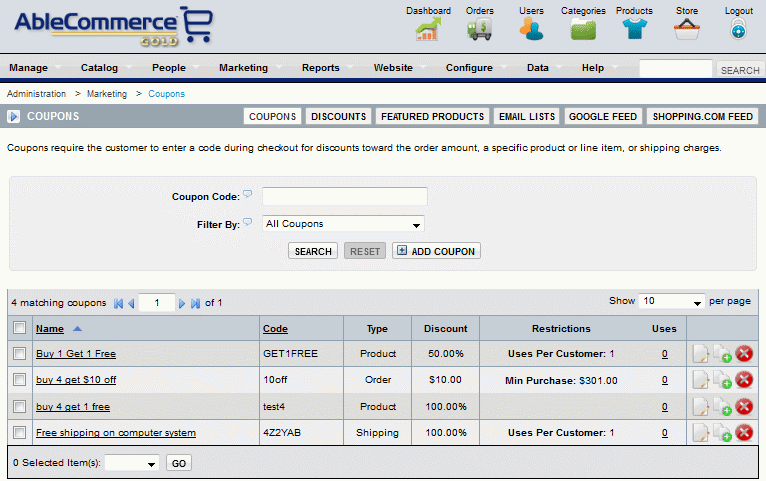The width and height of the screenshot is (766, 481).
Task: Edit the Free shipping on computer system coupon
Action: 701,433
